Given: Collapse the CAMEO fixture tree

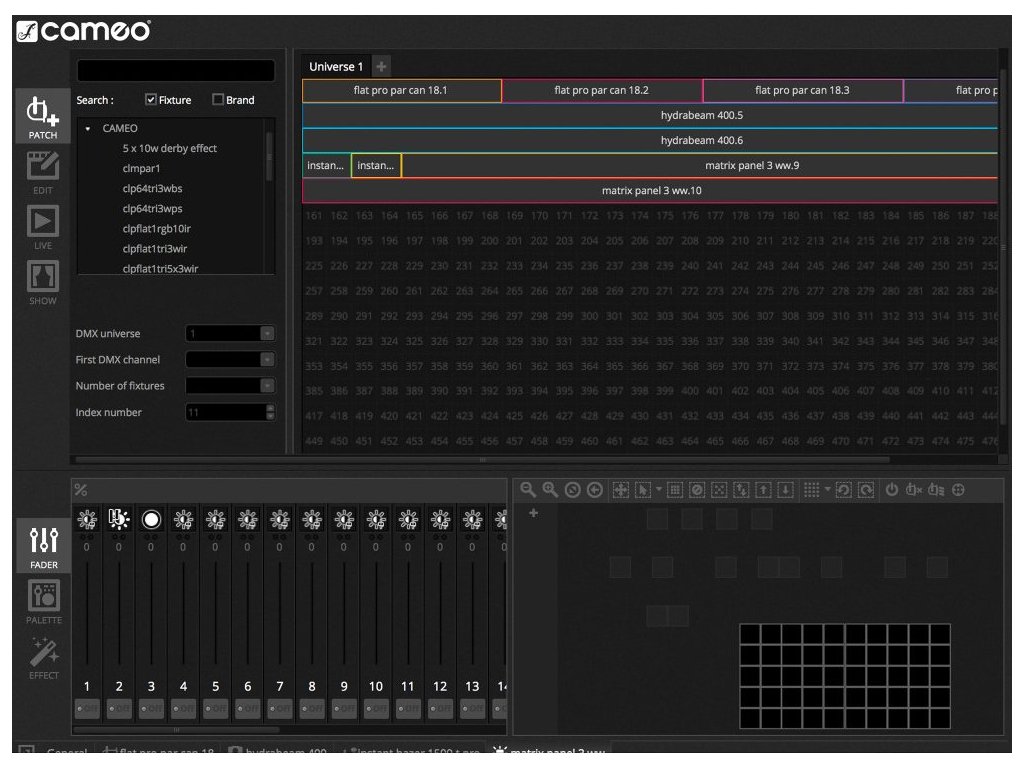Looking at the screenshot, I should tap(88, 129).
